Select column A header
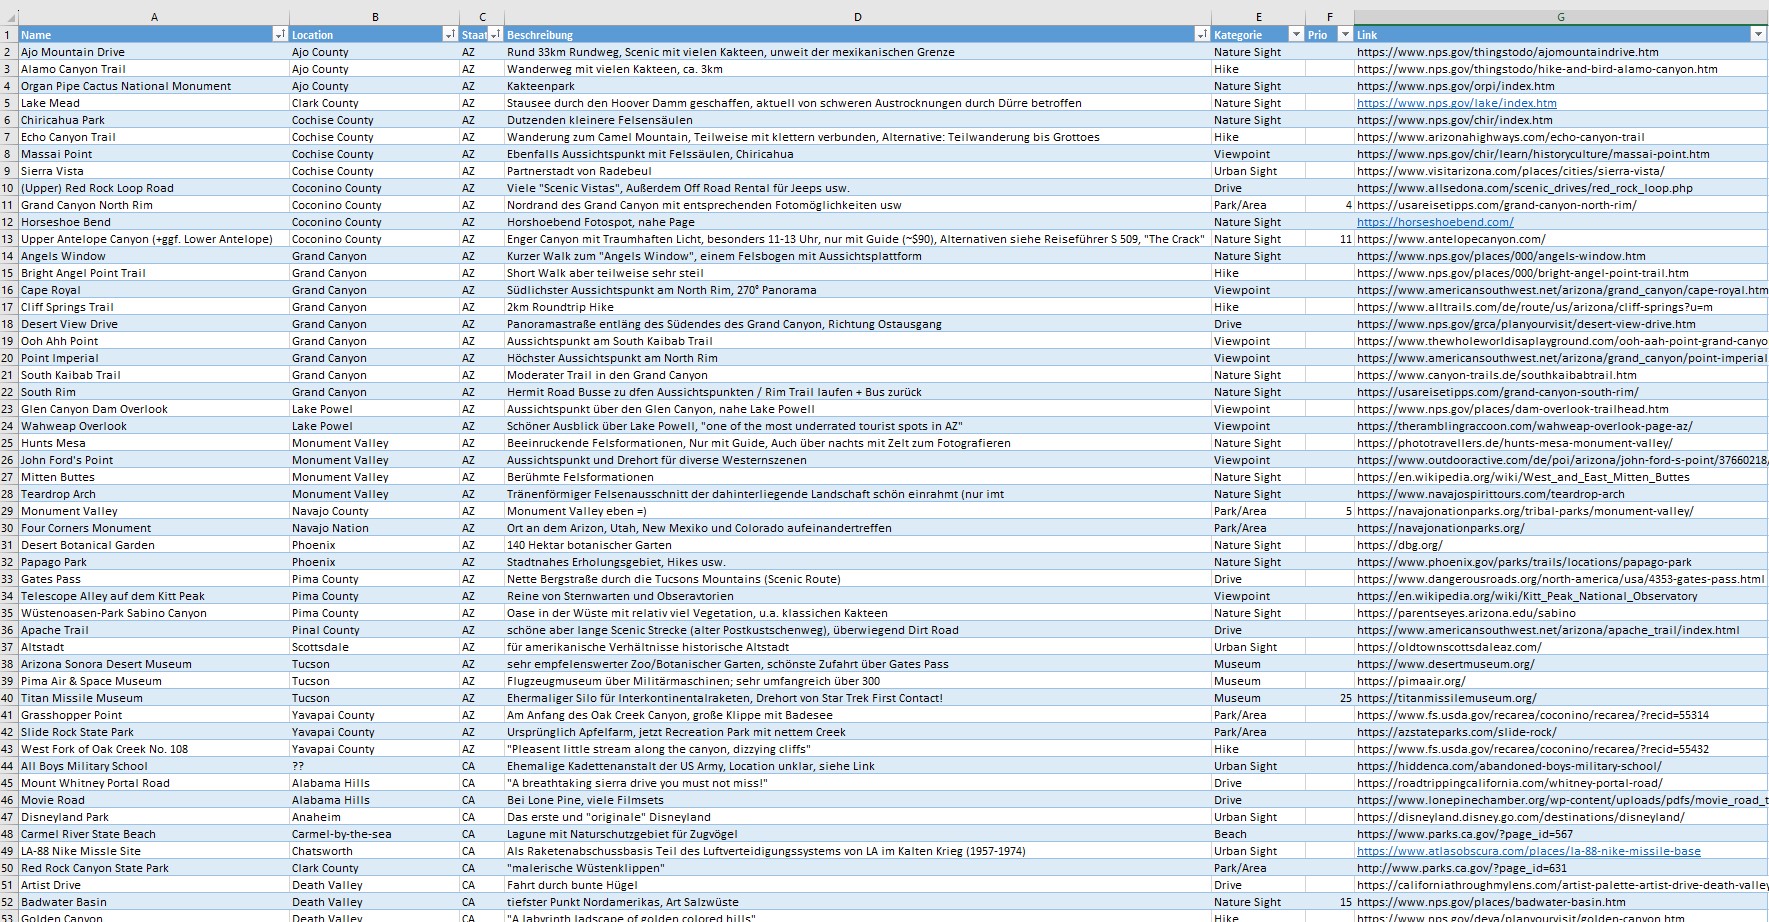1769x922 pixels. click(154, 17)
